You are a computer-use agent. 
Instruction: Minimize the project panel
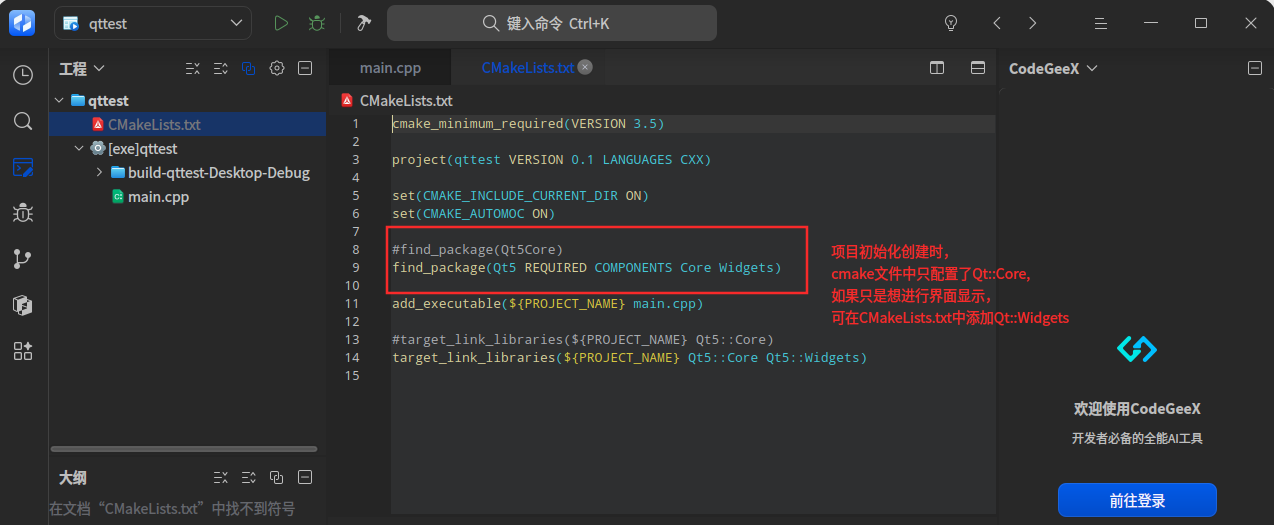click(x=306, y=69)
